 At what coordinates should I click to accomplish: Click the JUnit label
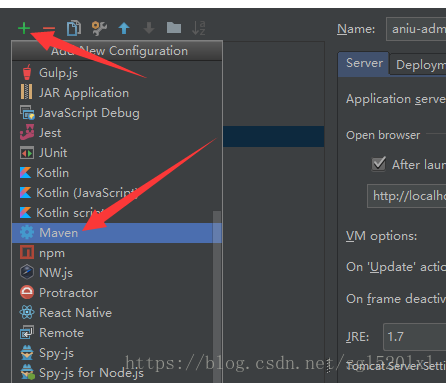pos(53,153)
